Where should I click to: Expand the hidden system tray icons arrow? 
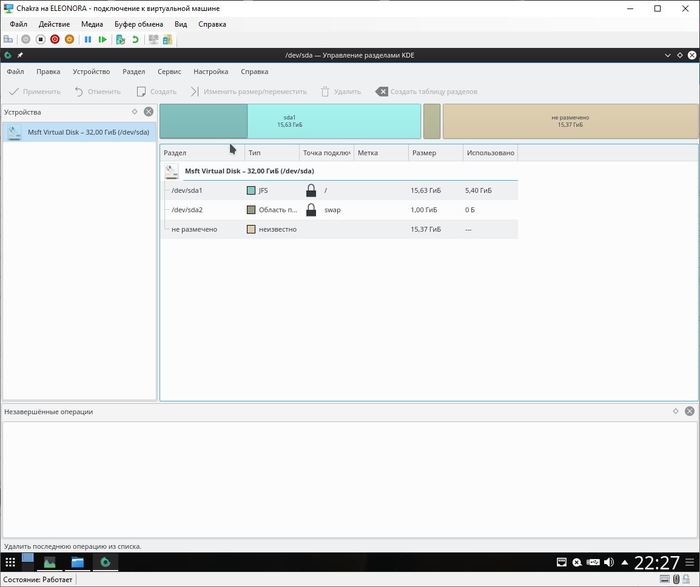pyautogui.click(x=625, y=563)
